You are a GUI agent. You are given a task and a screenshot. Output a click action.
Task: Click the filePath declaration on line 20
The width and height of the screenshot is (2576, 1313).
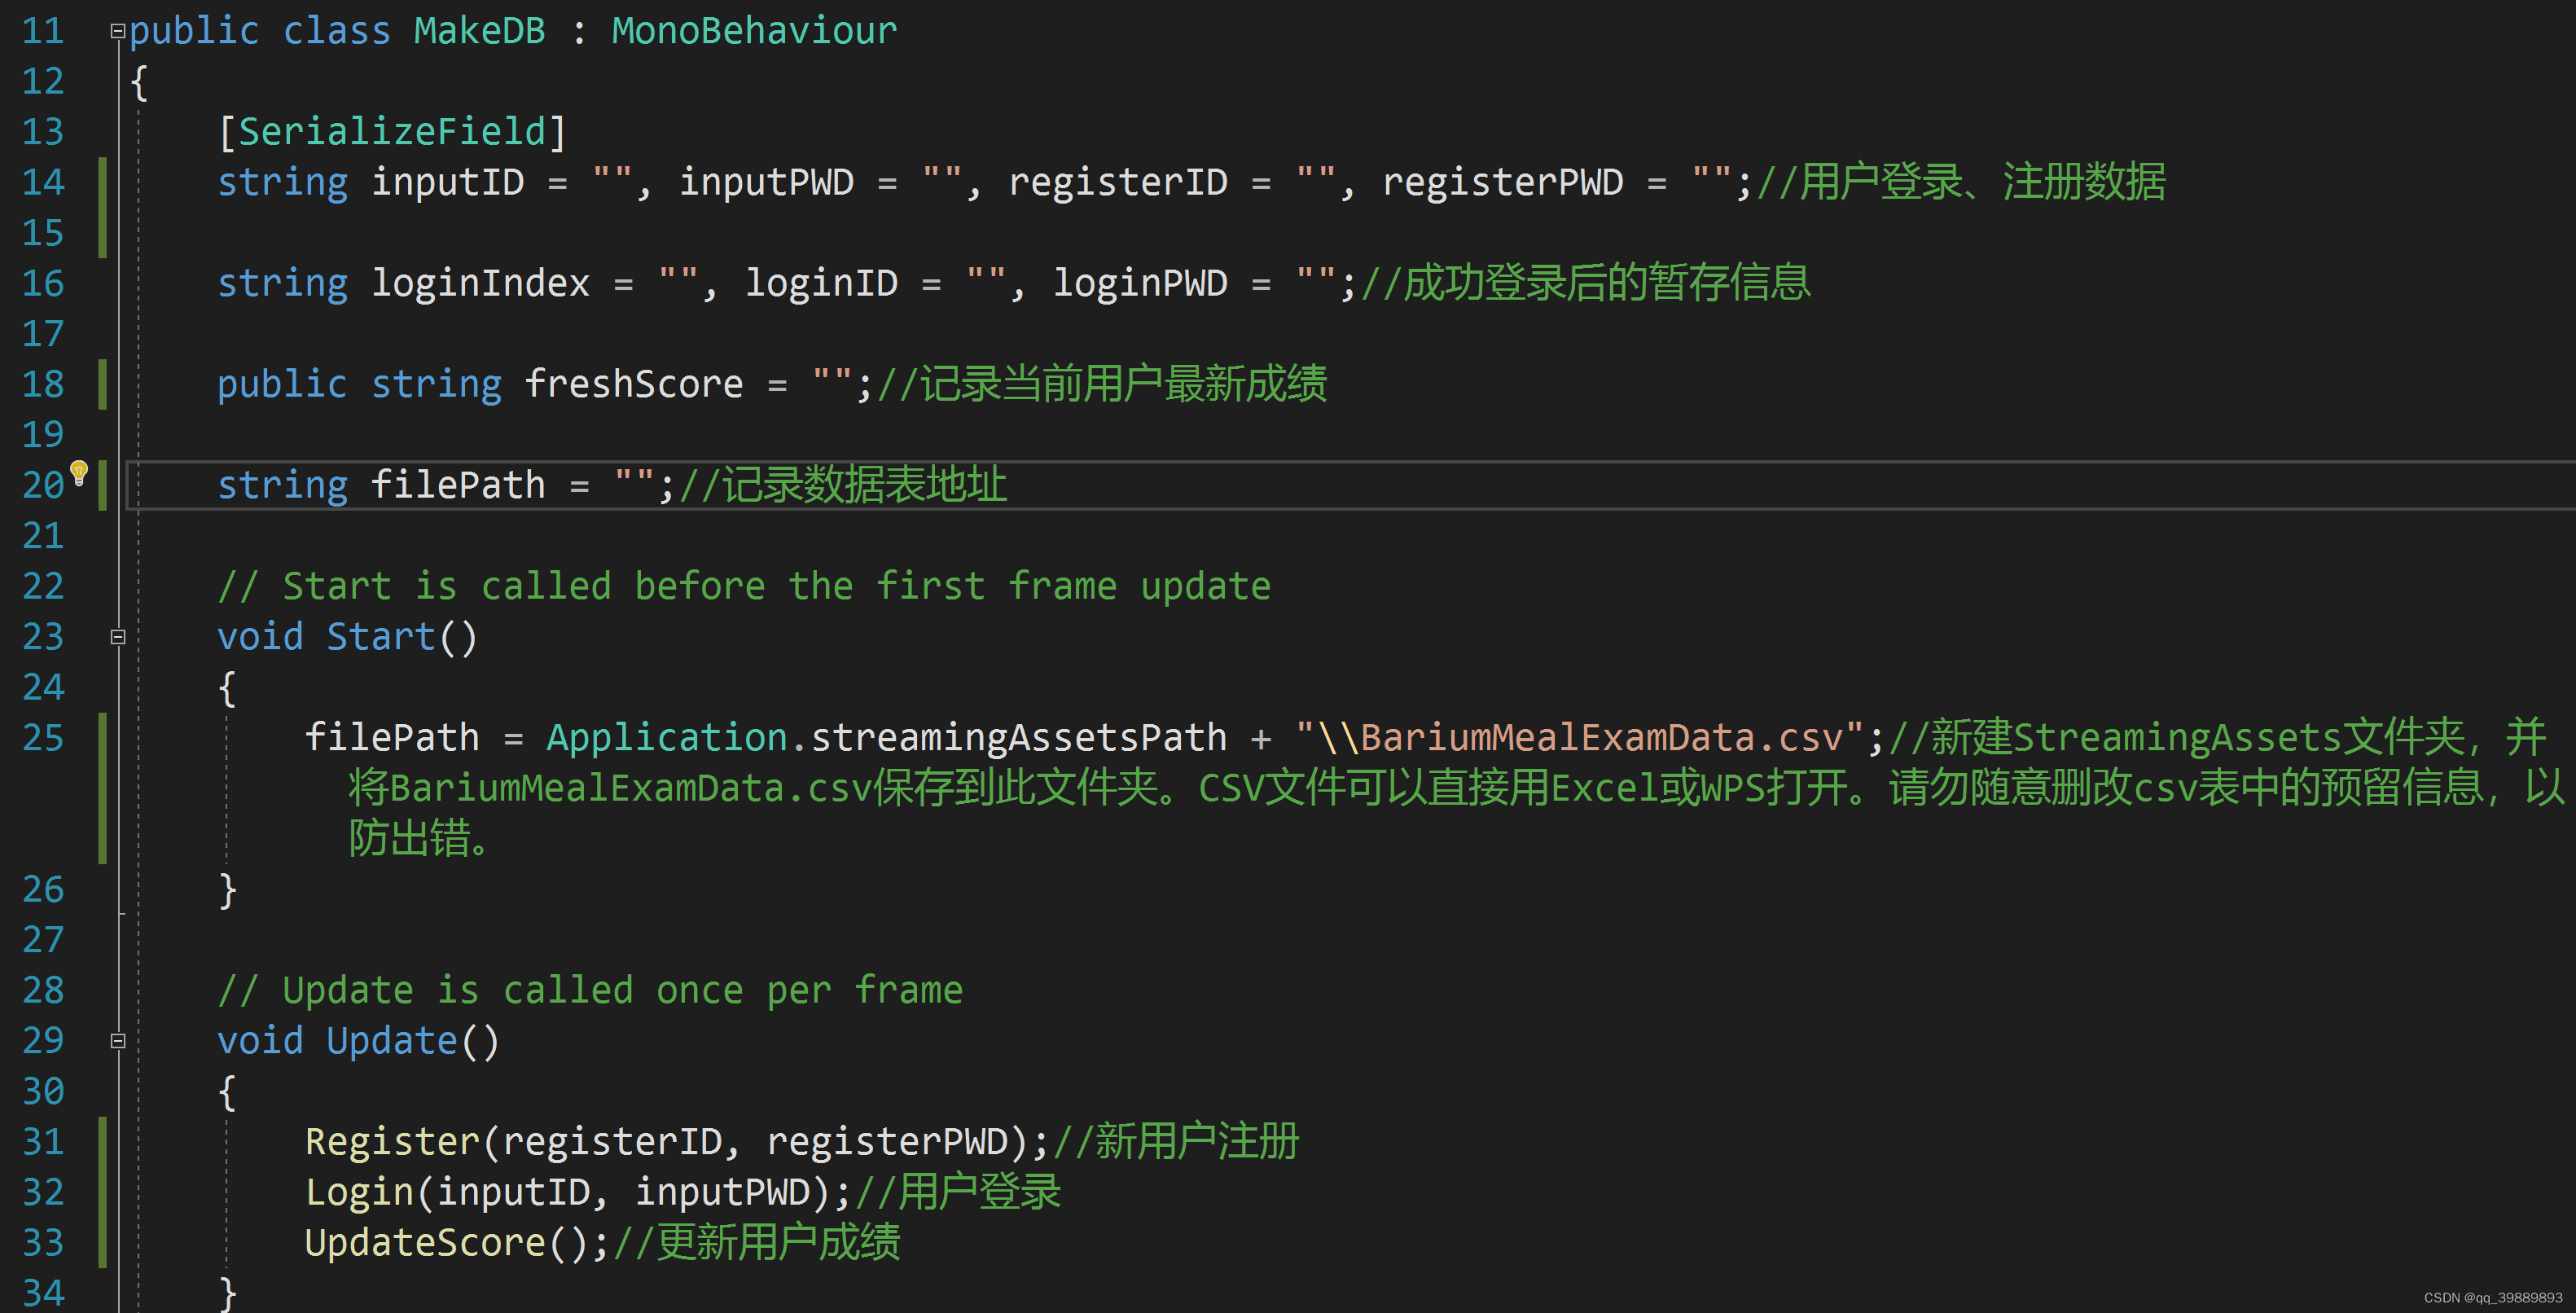pyautogui.click(x=459, y=485)
